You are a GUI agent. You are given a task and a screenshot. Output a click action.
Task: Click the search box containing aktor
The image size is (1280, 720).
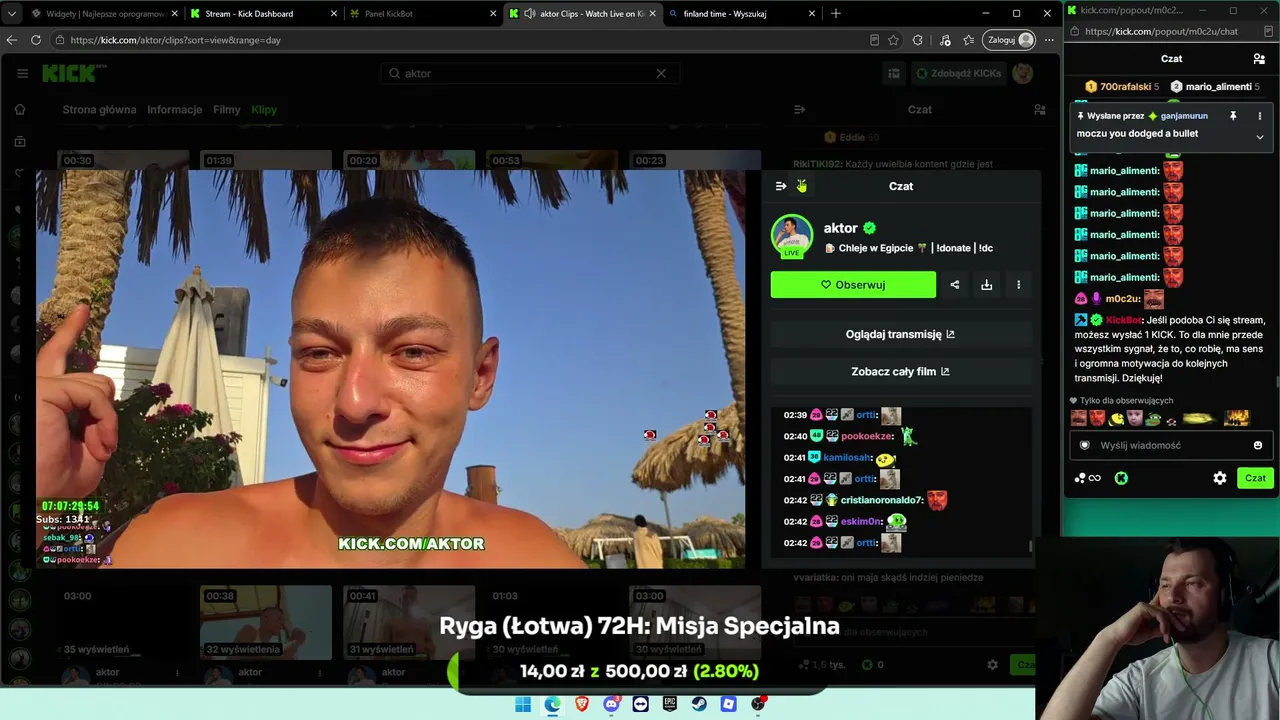530,73
